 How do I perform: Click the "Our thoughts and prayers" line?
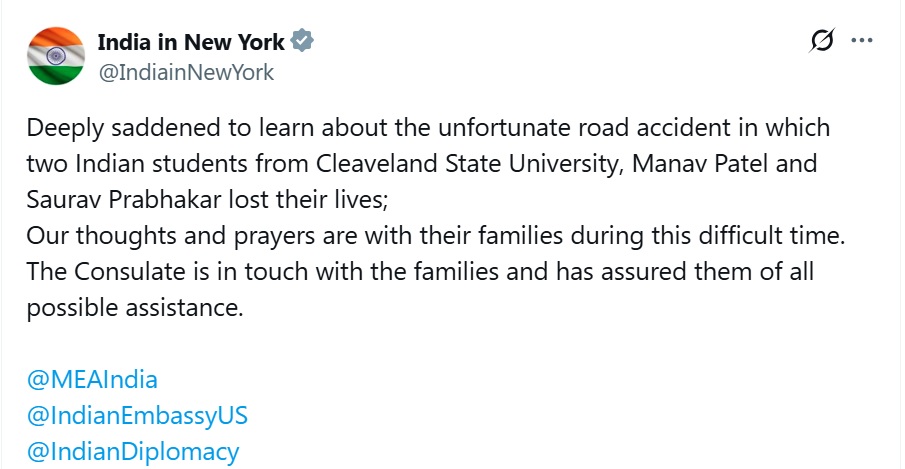[160, 236]
